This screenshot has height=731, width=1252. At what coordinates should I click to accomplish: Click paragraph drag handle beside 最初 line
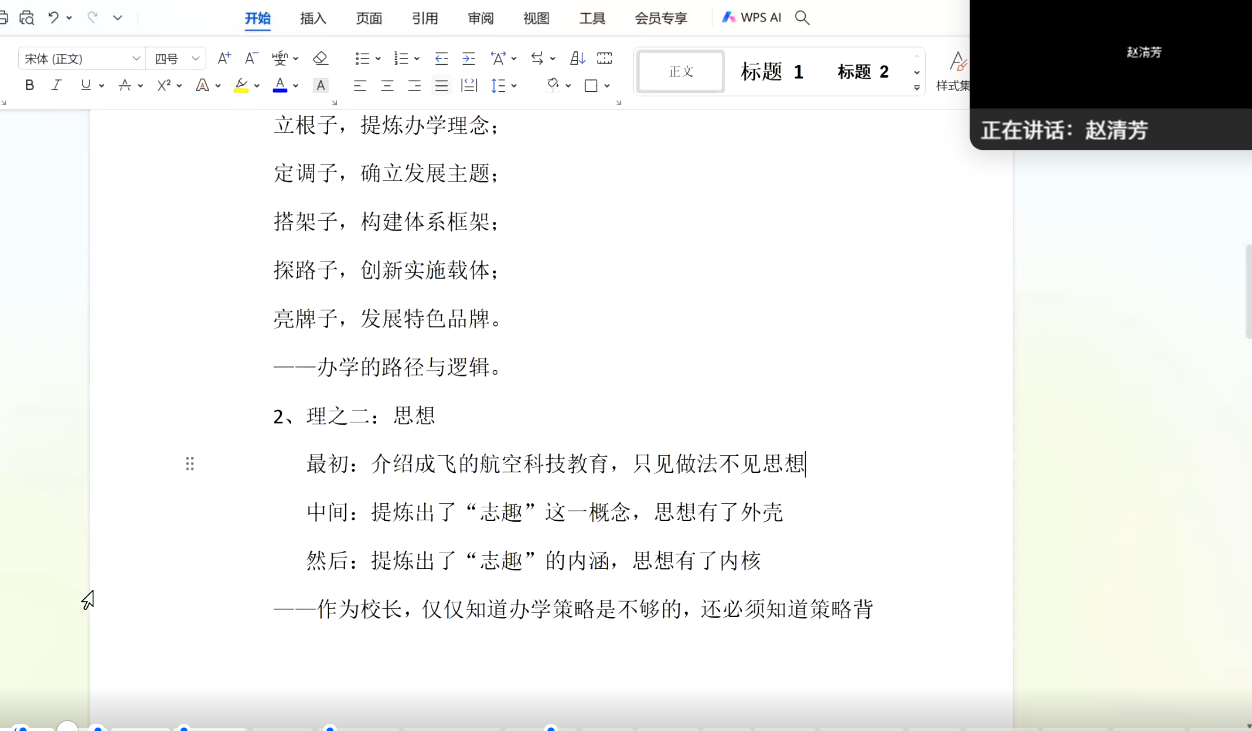pos(190,464)
